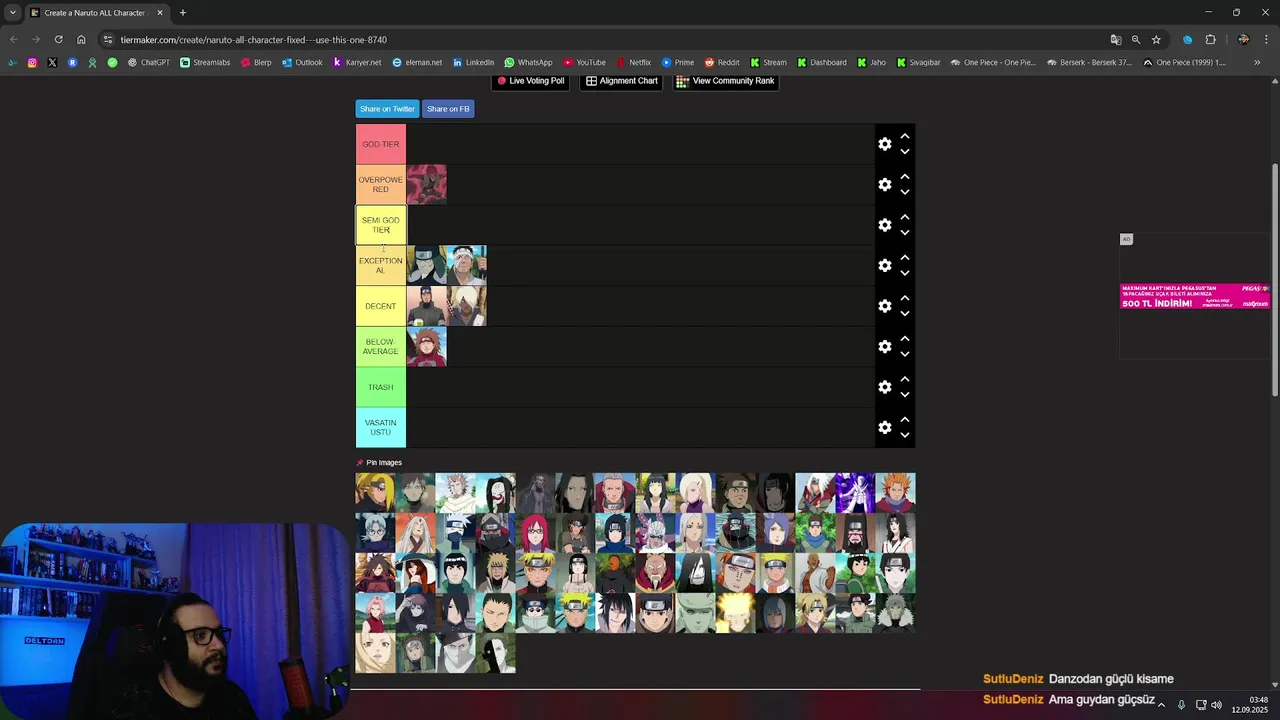Open the WhatsApp bookmark
Screen dimensions: 1280x720
point(528,62)
